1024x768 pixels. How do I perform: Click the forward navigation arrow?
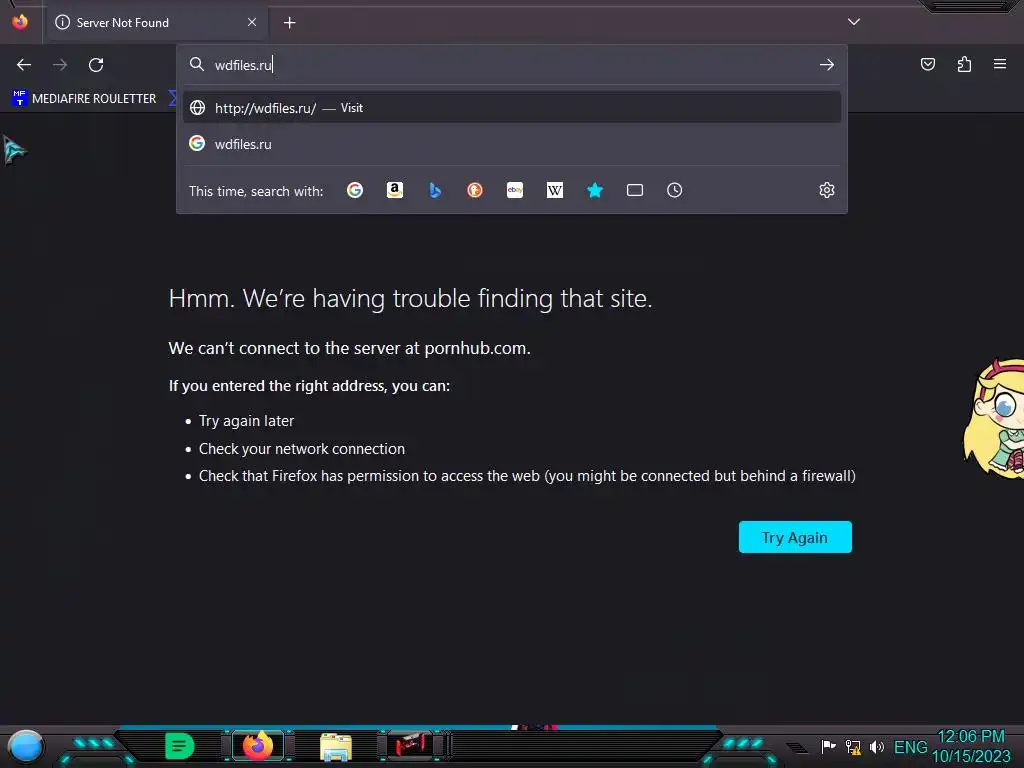pos(60,65)
